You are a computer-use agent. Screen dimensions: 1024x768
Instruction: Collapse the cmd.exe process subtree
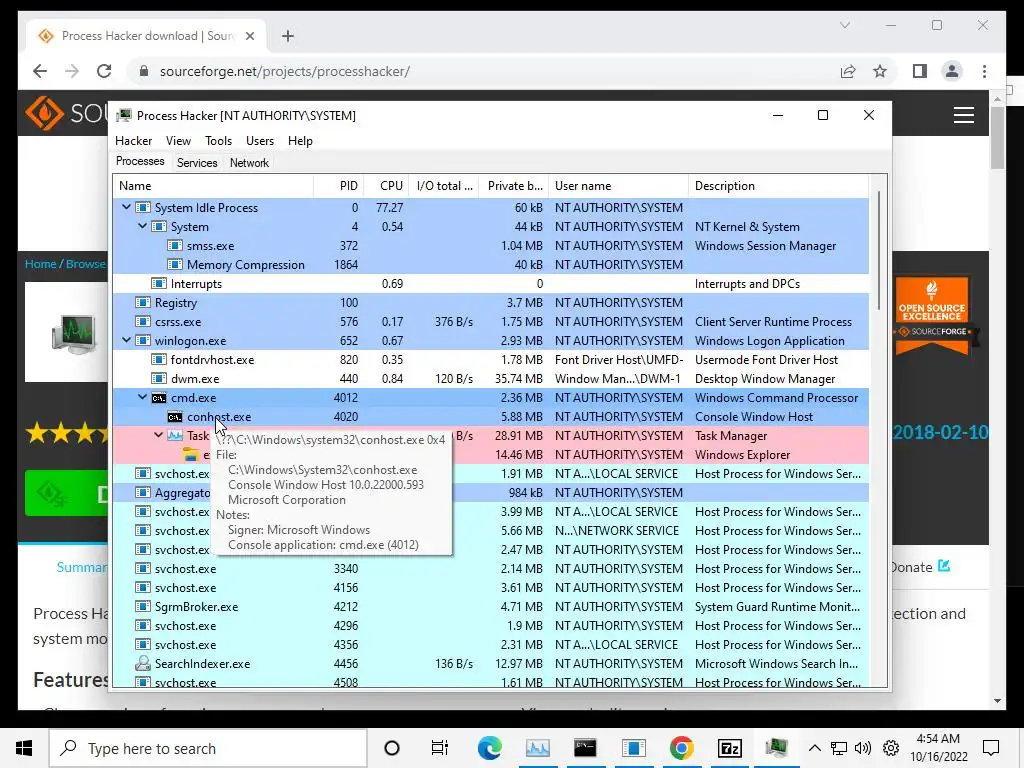click(x=142, y=397)
